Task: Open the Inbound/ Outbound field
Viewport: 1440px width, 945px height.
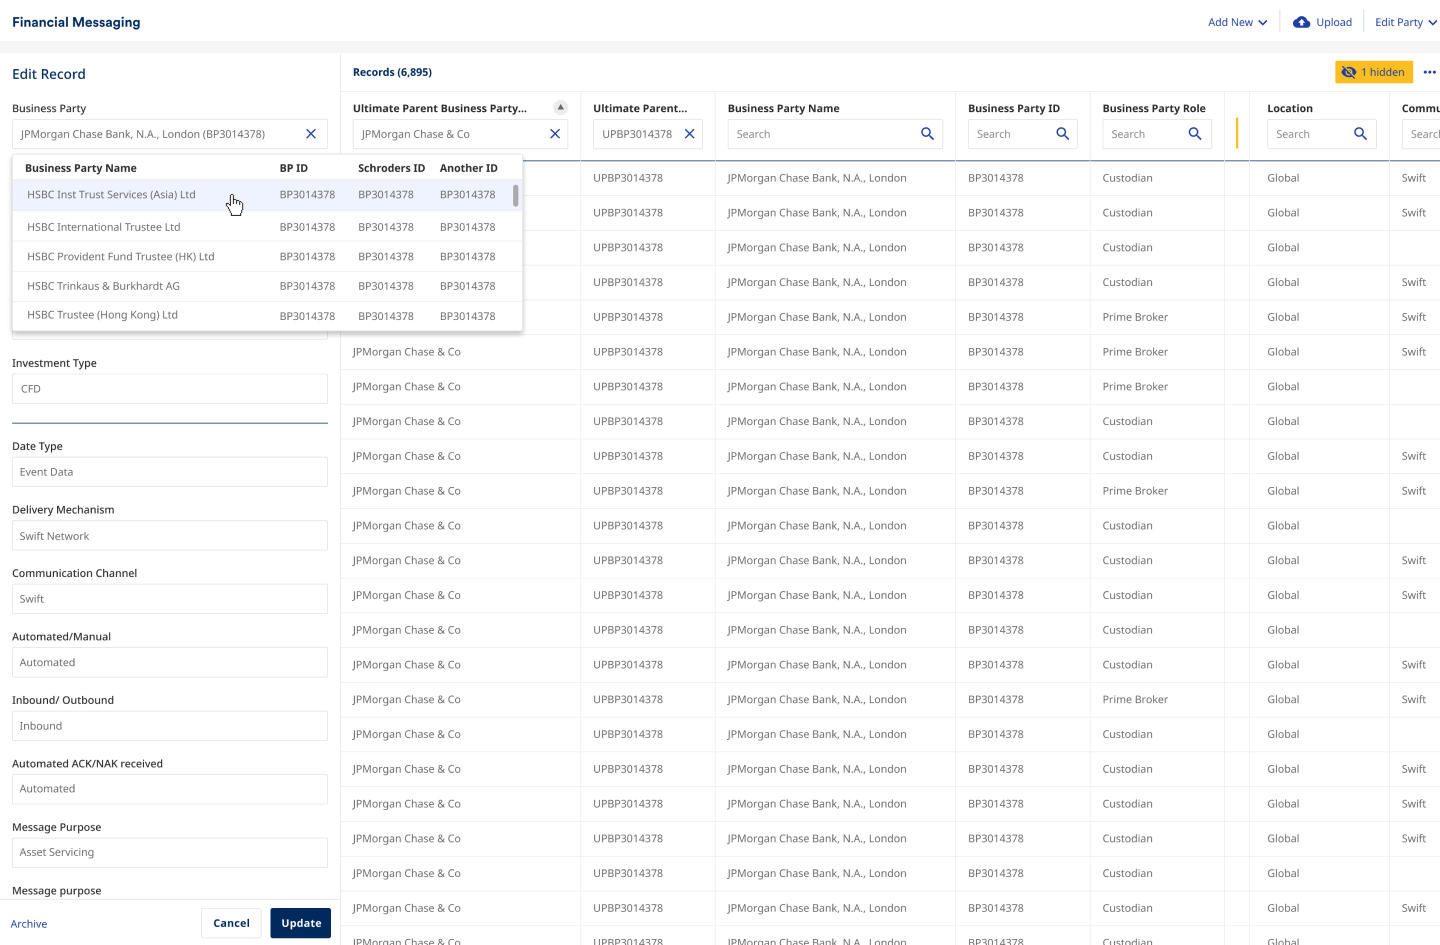Action: 170,726
